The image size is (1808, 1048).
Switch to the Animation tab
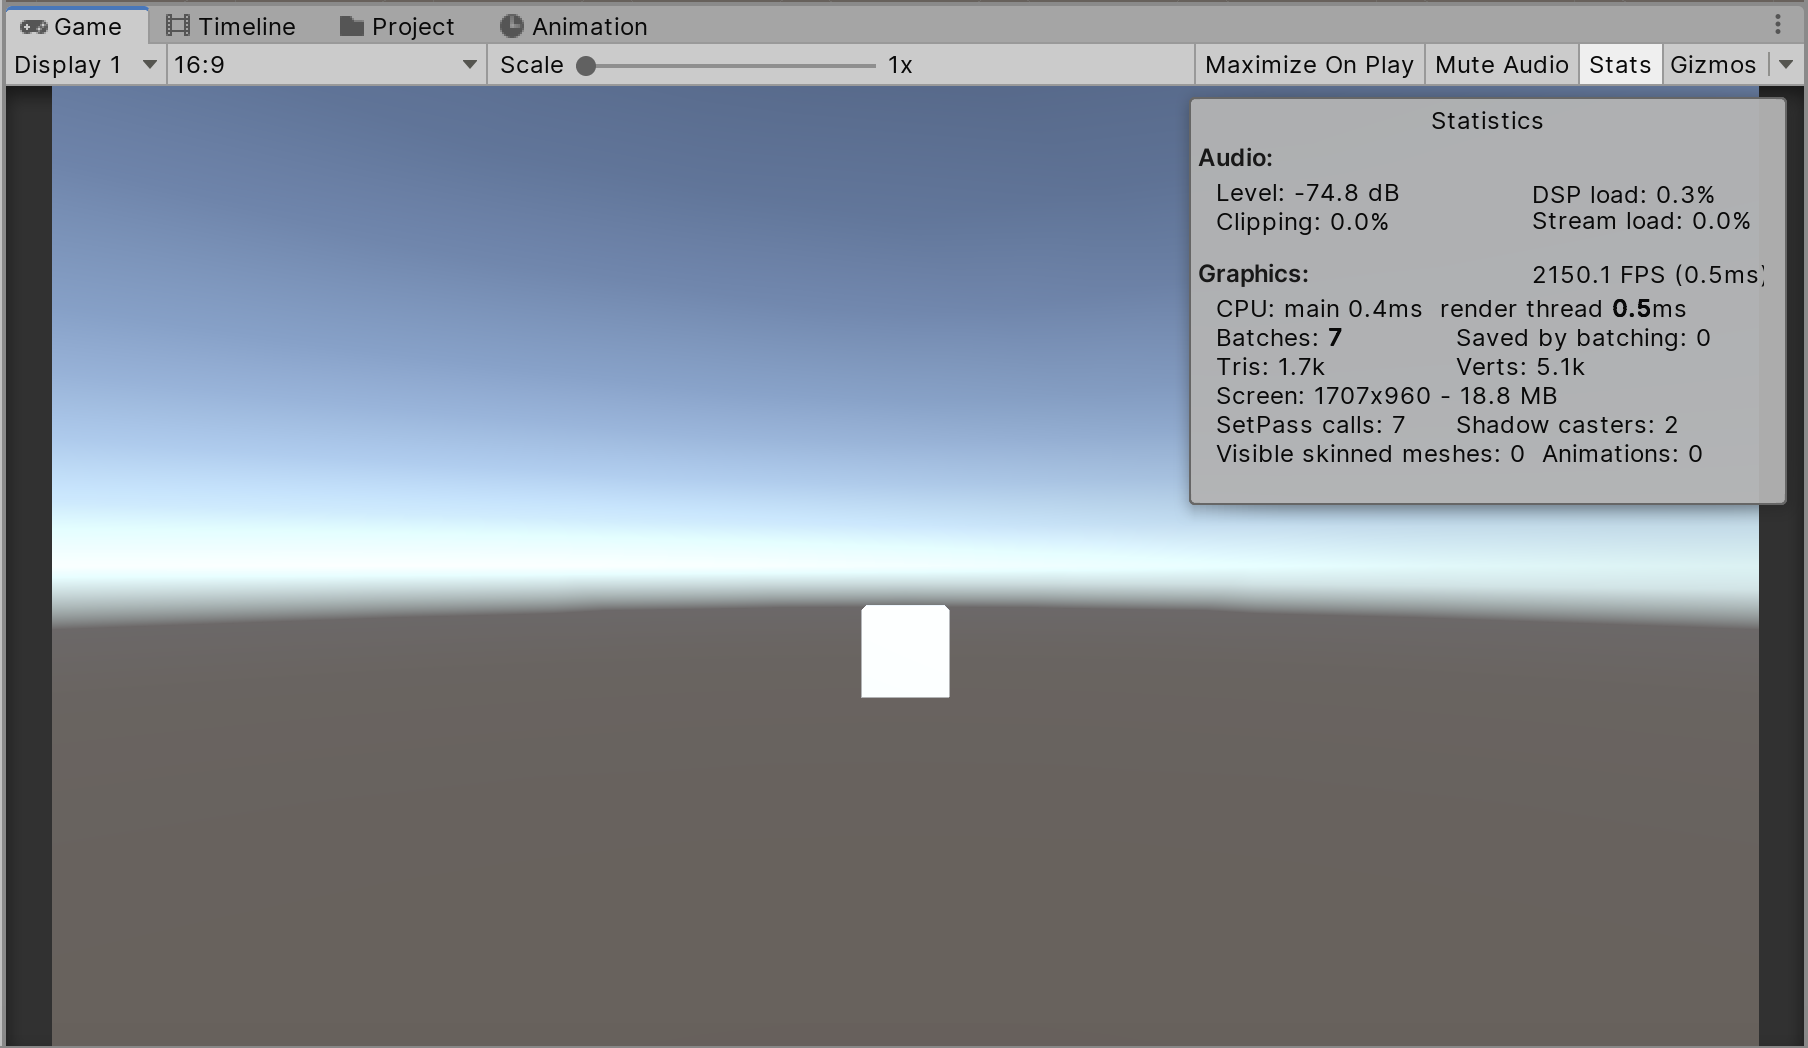point(589,27)
